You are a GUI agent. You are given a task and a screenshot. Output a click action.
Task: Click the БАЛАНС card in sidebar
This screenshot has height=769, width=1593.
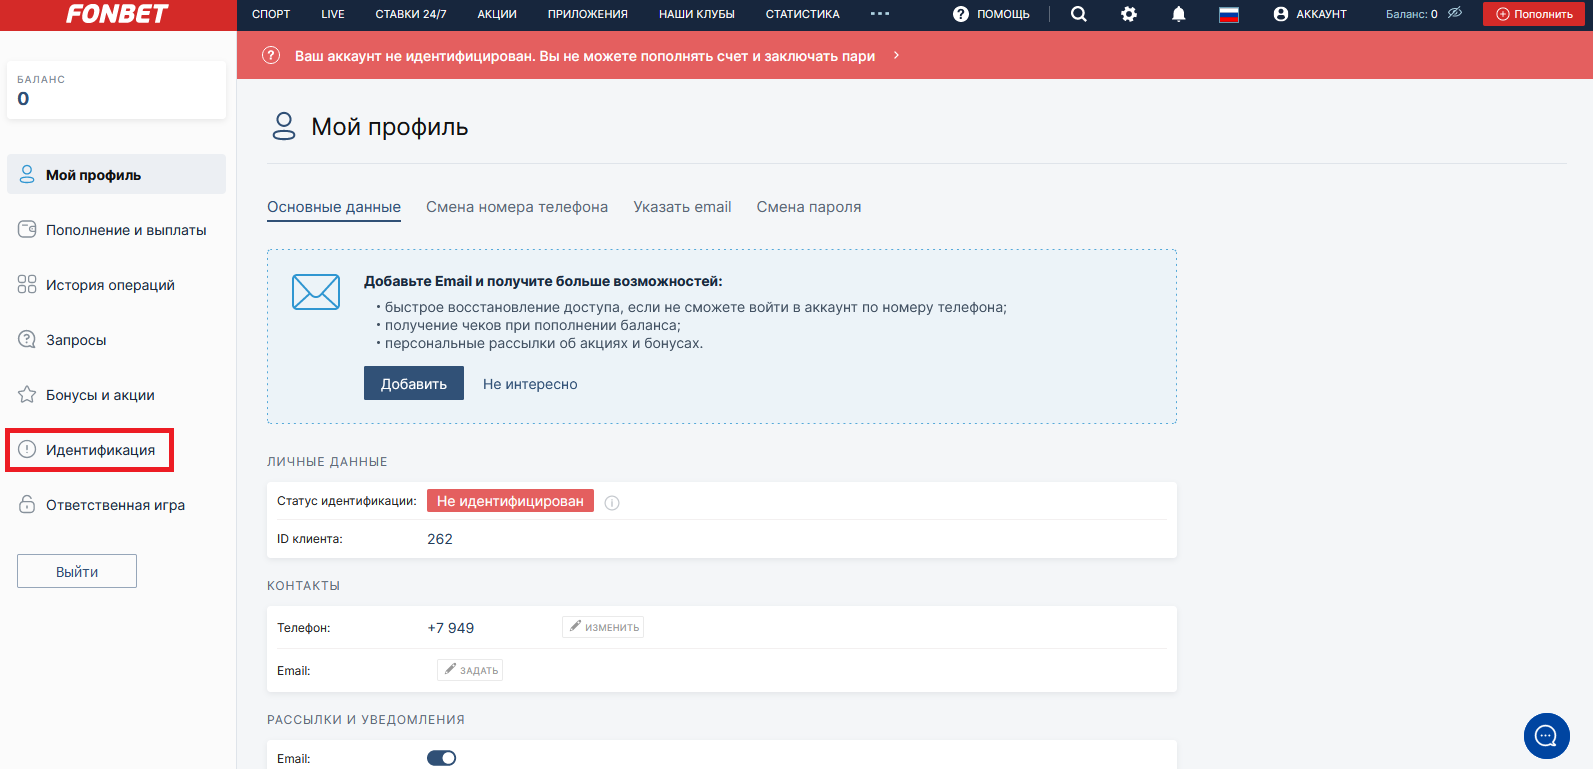(116, 90)
